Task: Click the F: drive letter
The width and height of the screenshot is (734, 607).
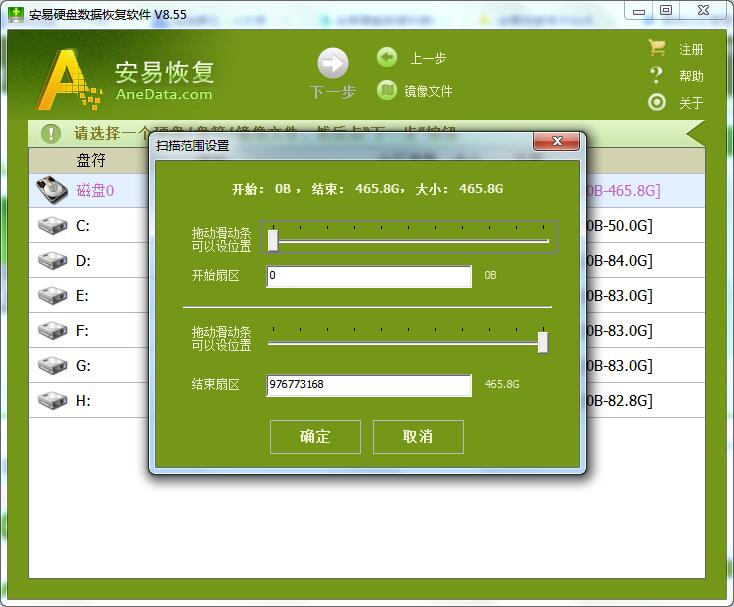Action: tap(82, 330)
